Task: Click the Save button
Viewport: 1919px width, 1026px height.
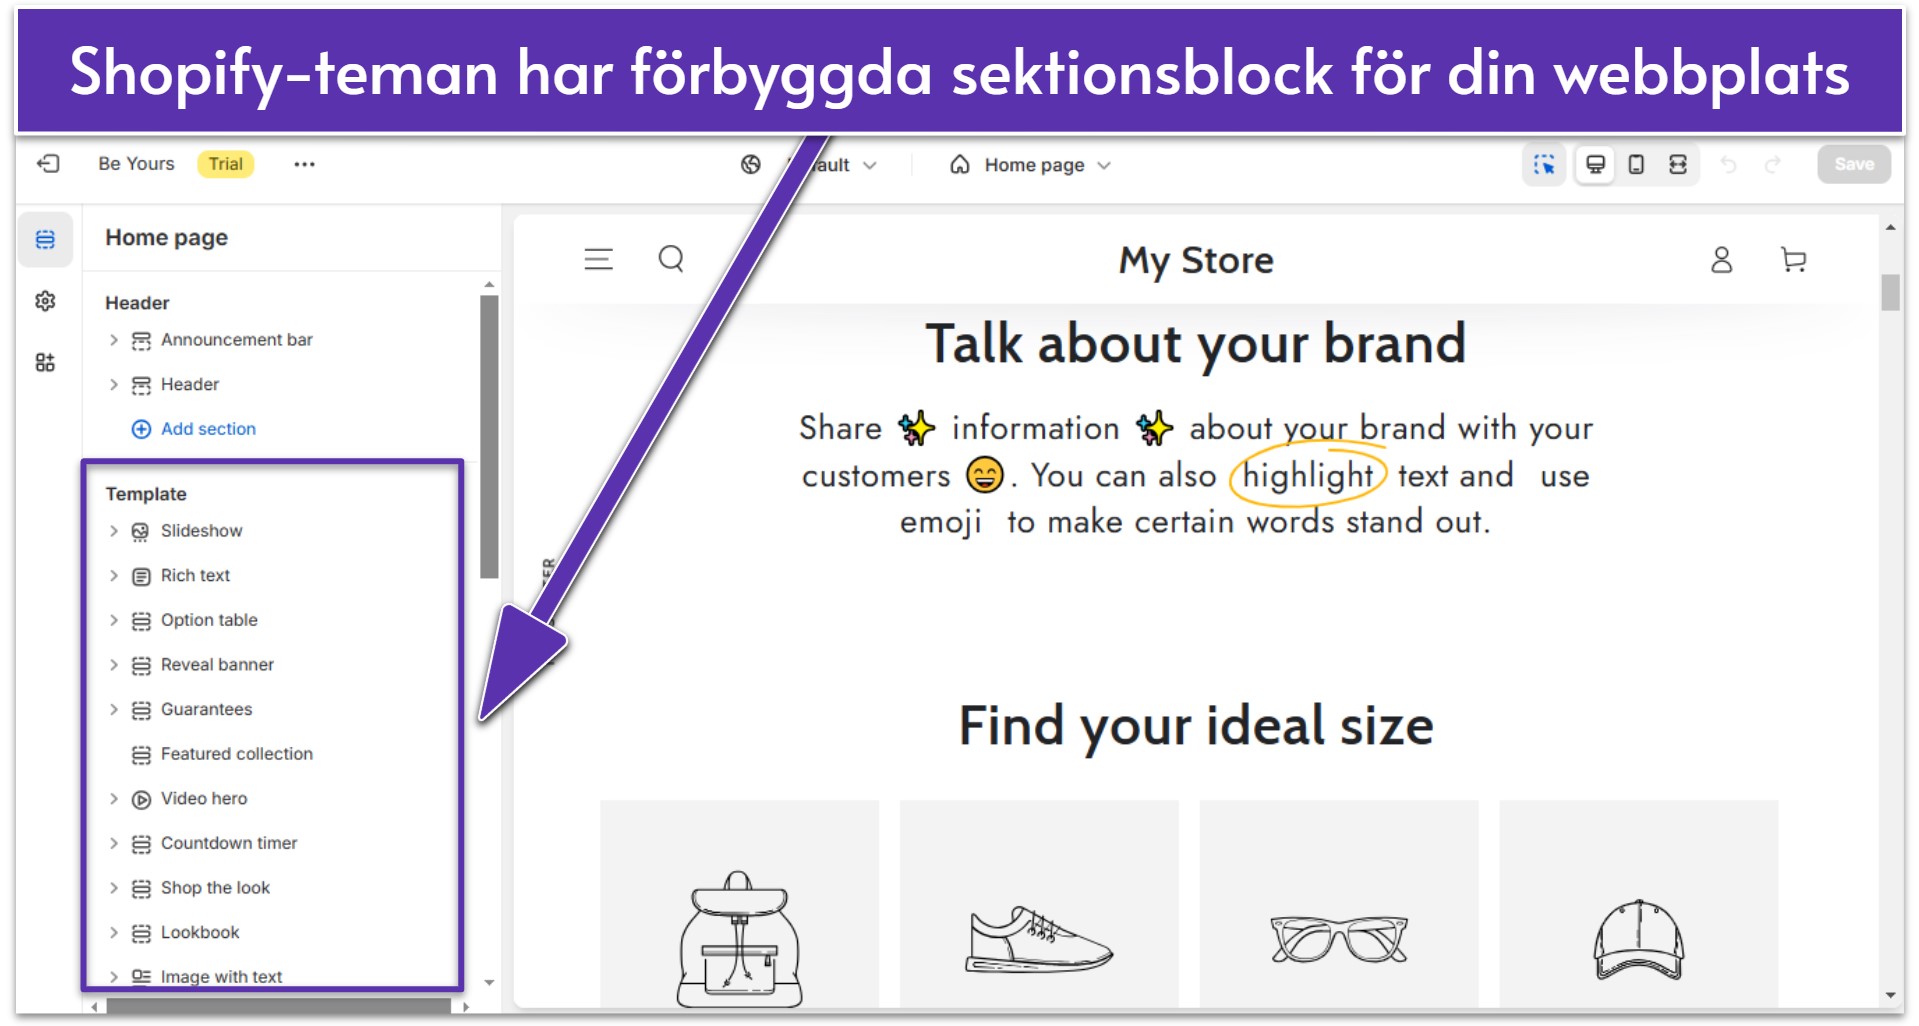Action: pos(1853,164)
